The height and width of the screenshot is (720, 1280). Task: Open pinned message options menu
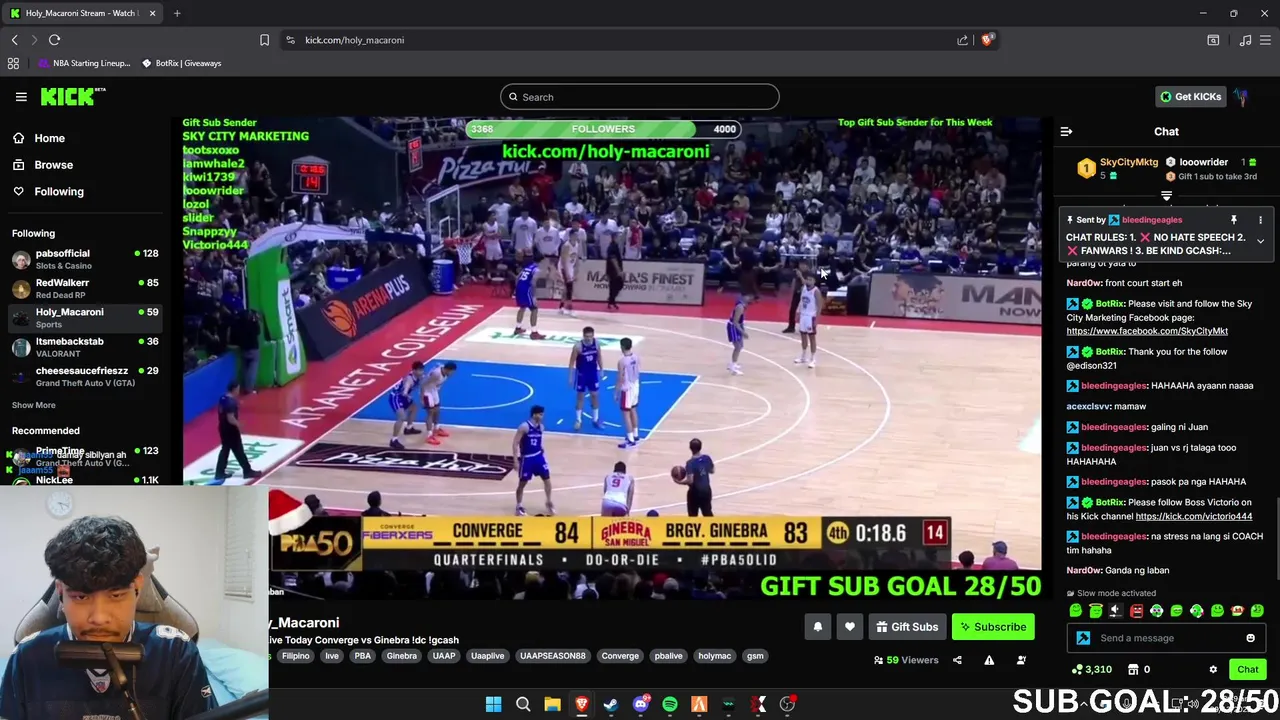(x=1260, y=220)
